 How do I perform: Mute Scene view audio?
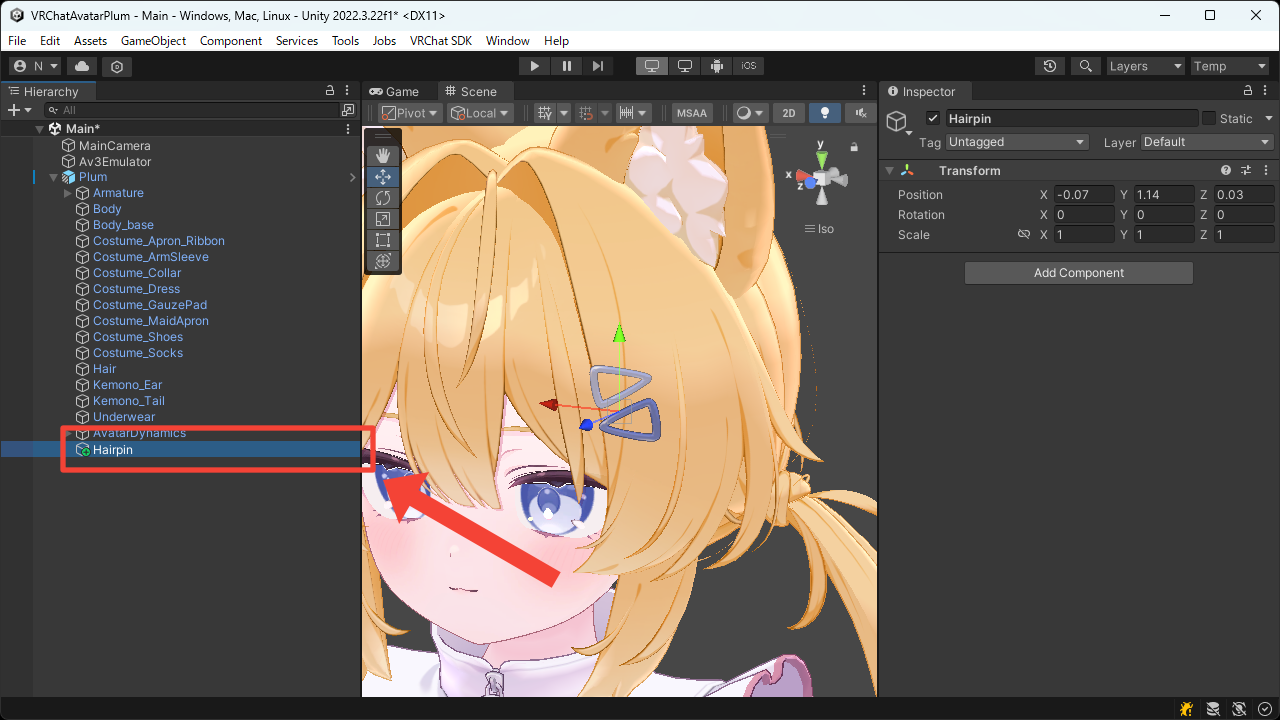pos(860,112)
